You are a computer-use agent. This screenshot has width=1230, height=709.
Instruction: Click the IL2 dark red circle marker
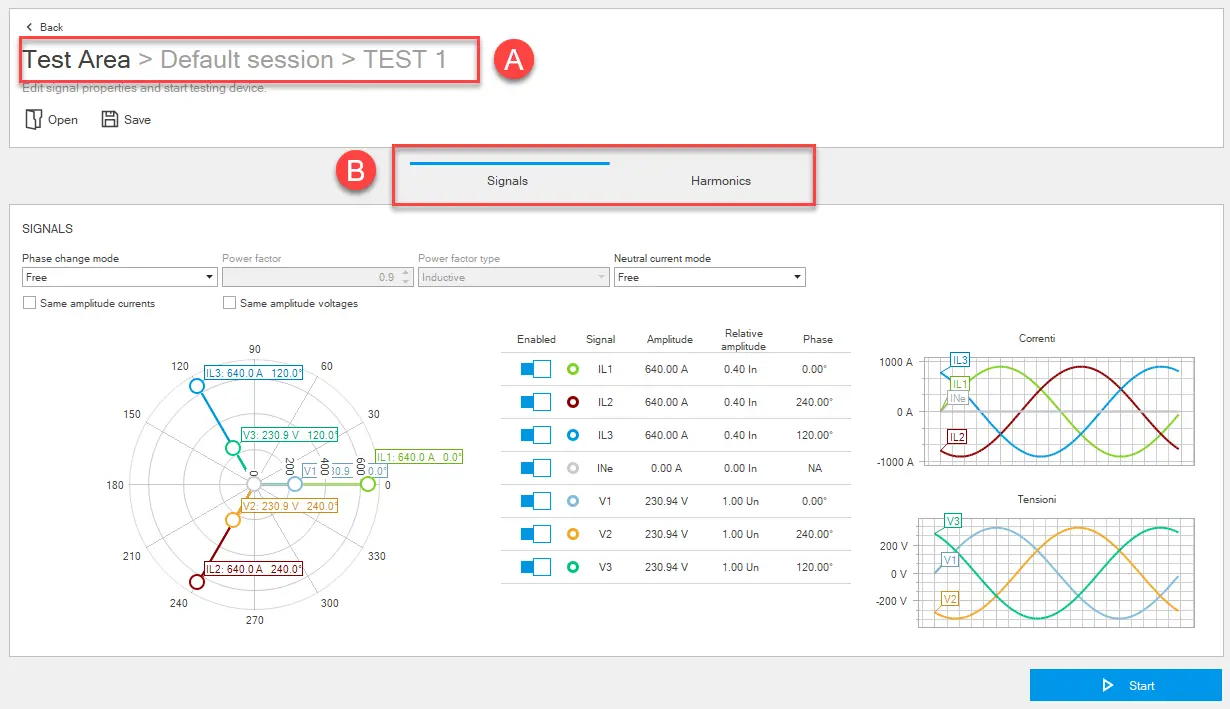click(573, 402)
